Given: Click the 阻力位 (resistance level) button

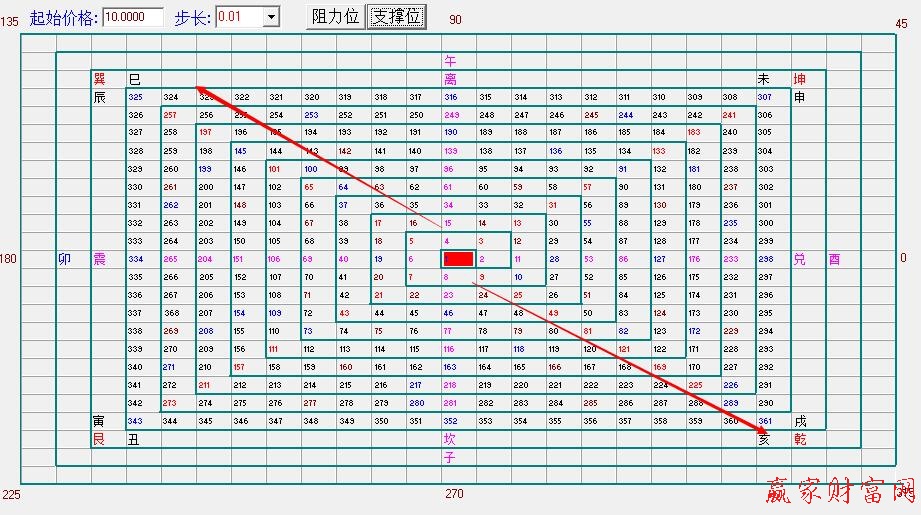Looking at the screenshot, I should click(335, 16).
